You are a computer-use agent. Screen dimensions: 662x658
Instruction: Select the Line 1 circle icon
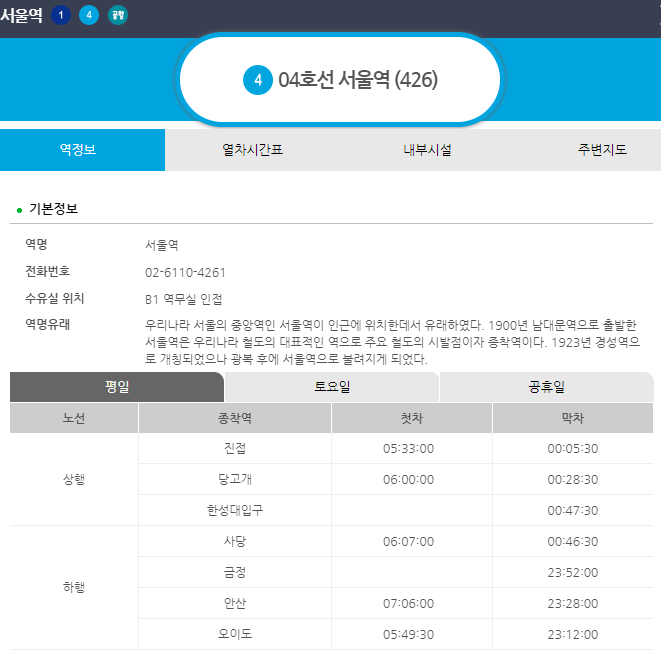pyautogui.click(x=61, y=16)
